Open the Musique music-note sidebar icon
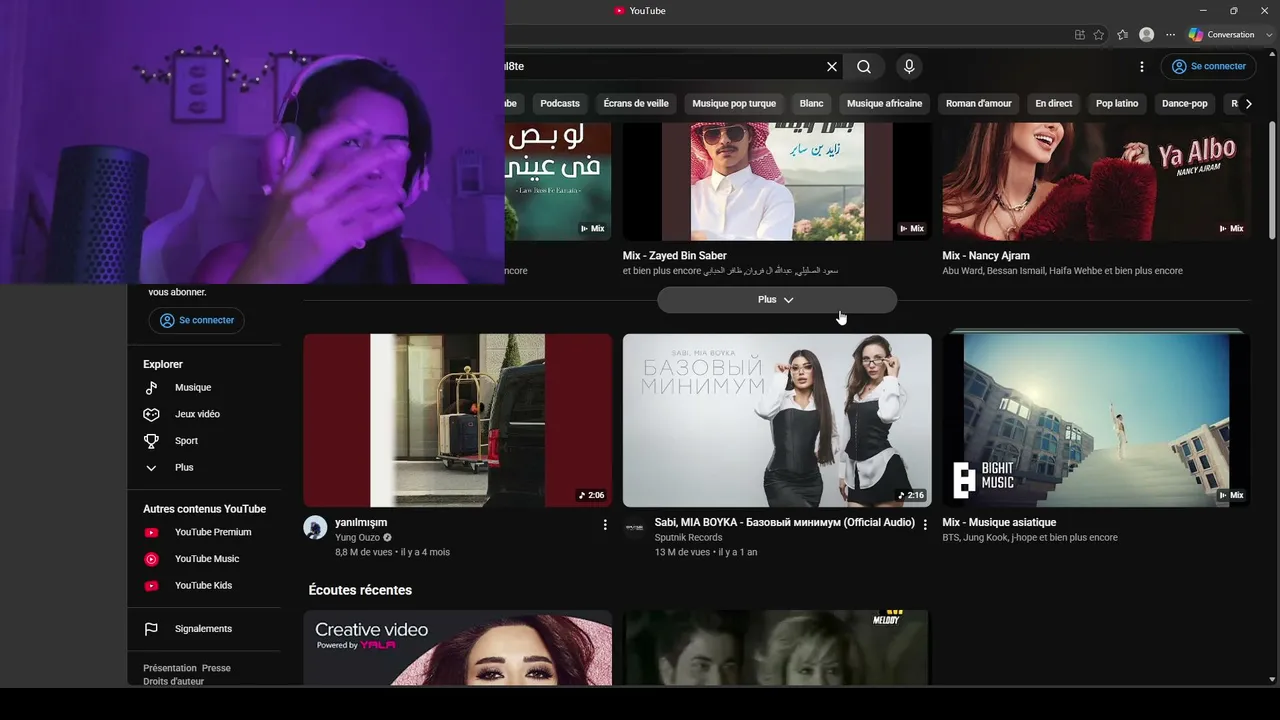 tap(151, 388)
